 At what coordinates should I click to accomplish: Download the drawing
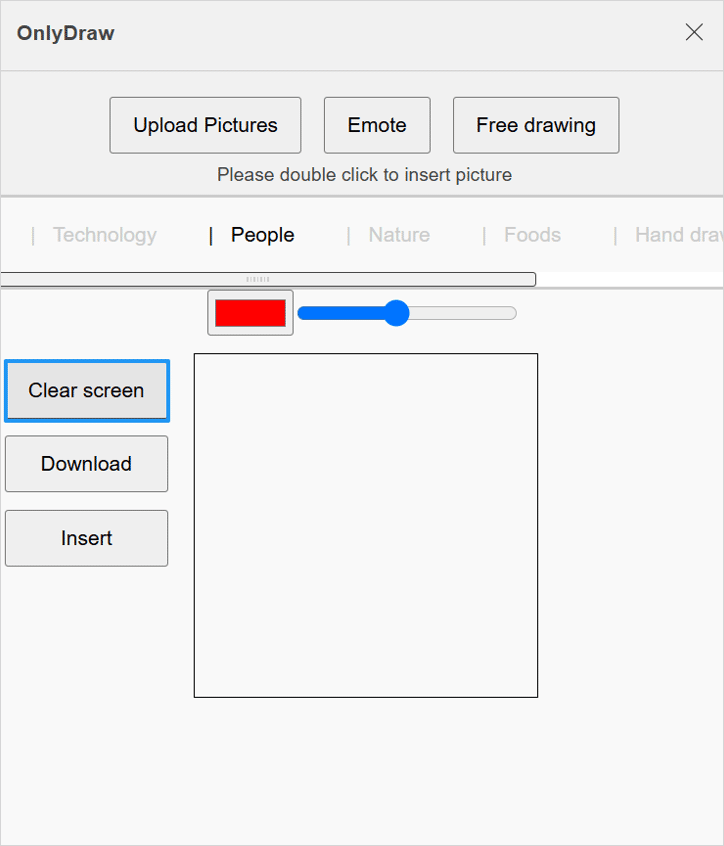[x=86, y=464]
